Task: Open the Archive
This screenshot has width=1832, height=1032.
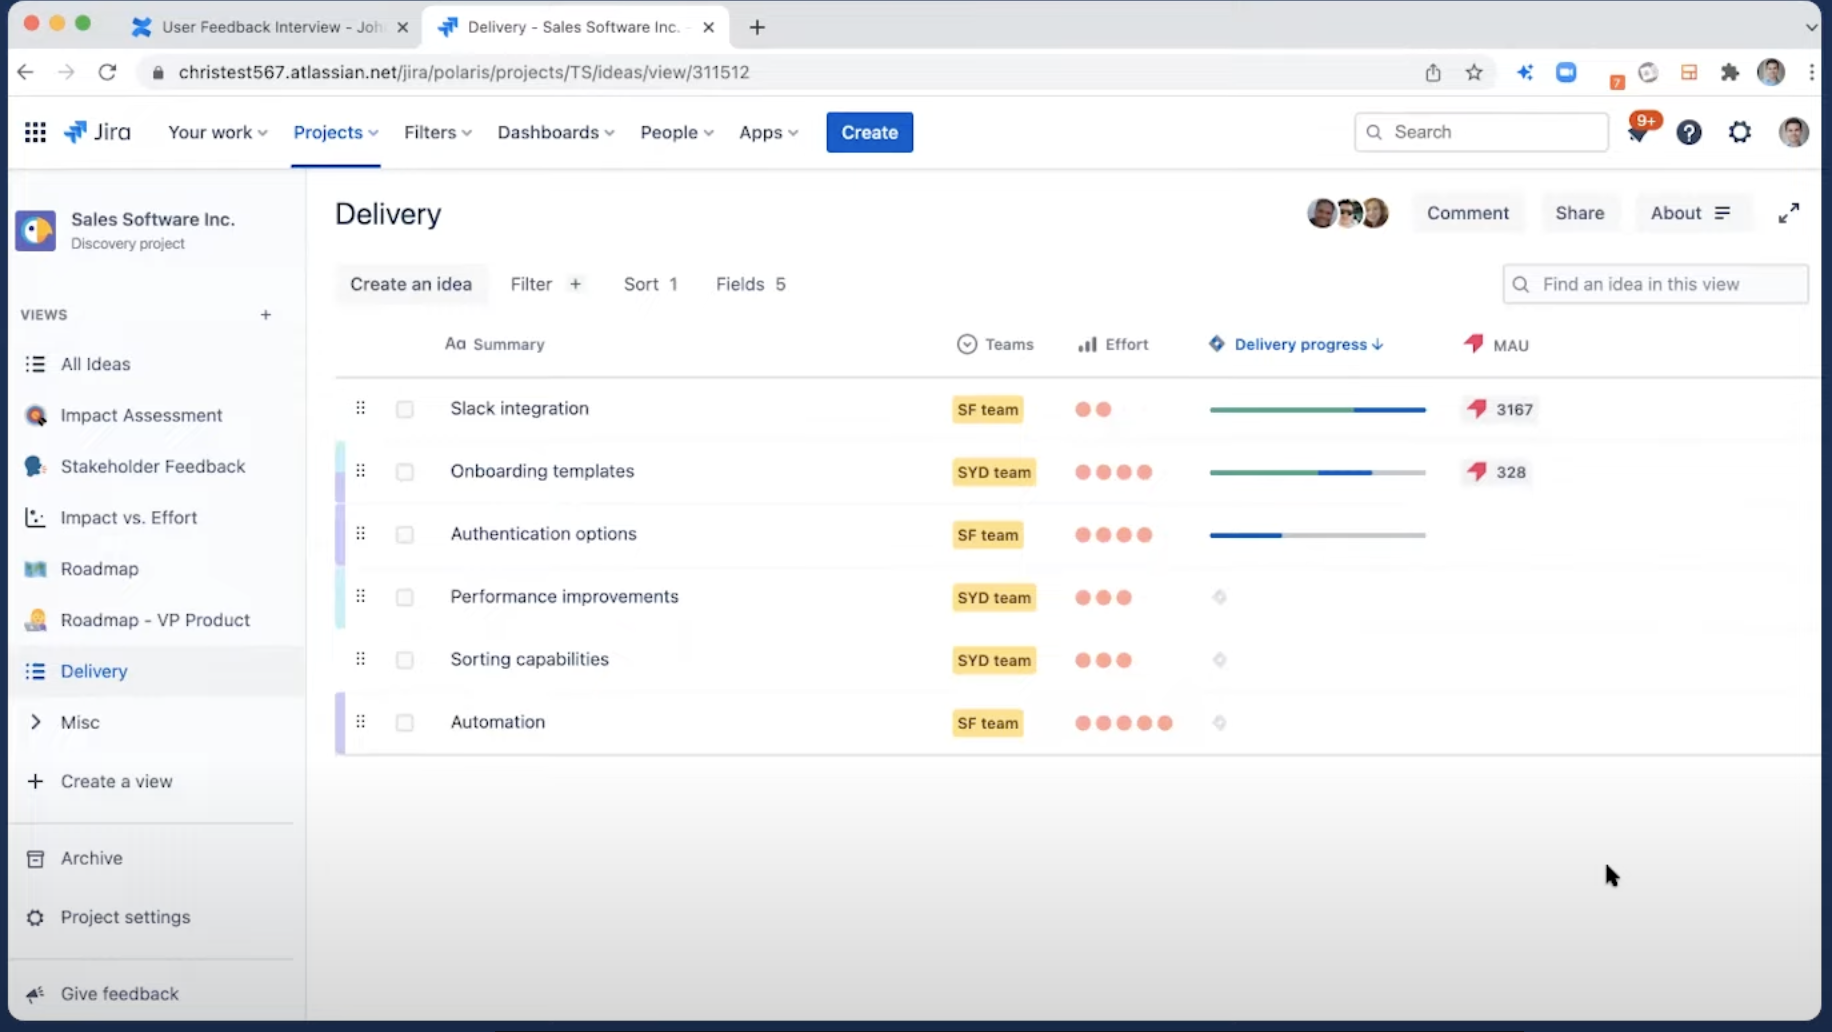Action: point(91,858)
